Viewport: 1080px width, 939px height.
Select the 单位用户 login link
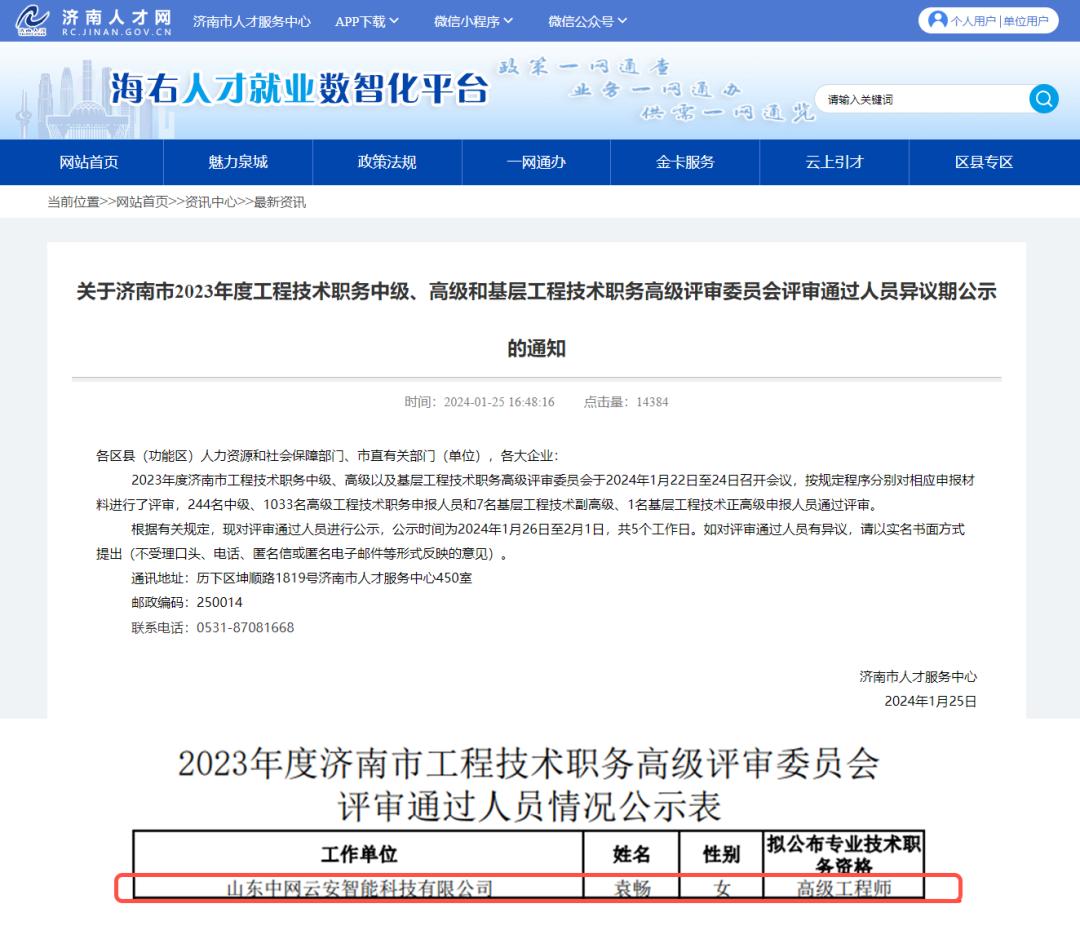(1025, 21)
